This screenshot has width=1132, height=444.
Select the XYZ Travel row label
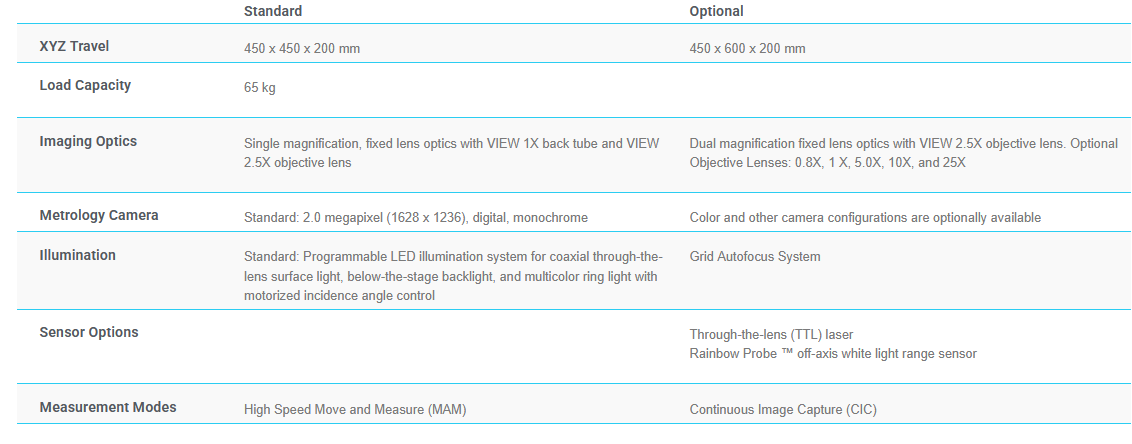tap(74, 47)
